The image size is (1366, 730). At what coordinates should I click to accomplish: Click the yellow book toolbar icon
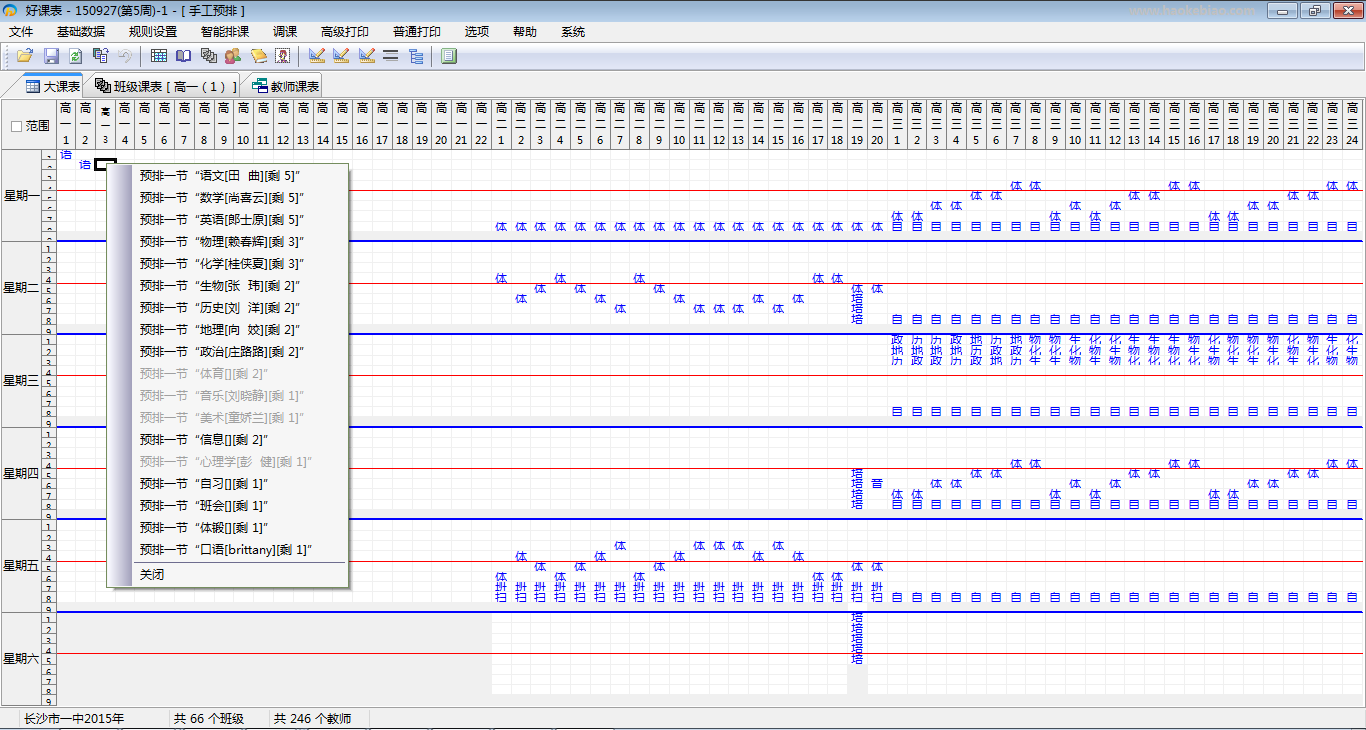[x=258, y=56]
